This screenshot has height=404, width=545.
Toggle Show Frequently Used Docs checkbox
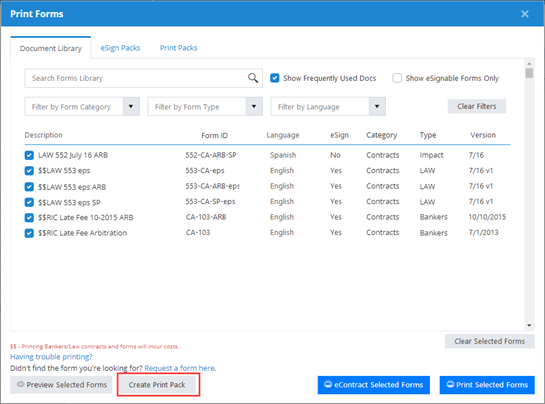click(275, 78)
